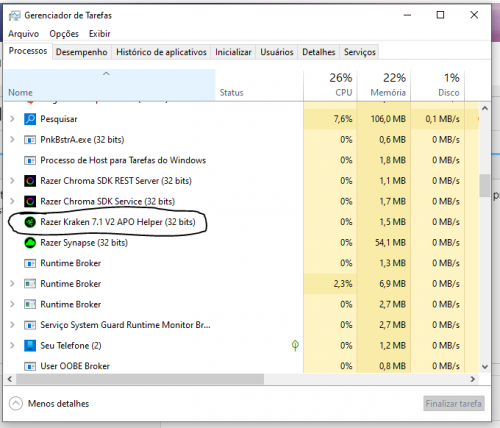Click the horizontal scrollbar right arrow
500x428 pixels.
pyautogui.click(x=473, y=379)
